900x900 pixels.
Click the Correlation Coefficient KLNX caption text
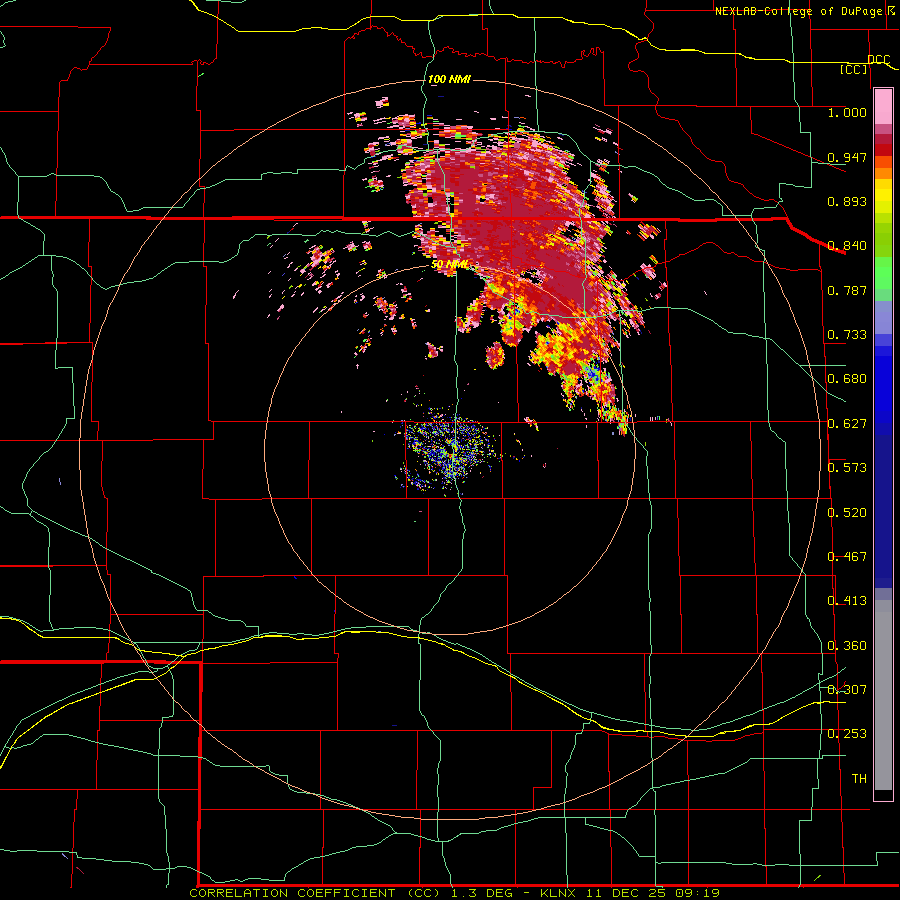(454, 893)
